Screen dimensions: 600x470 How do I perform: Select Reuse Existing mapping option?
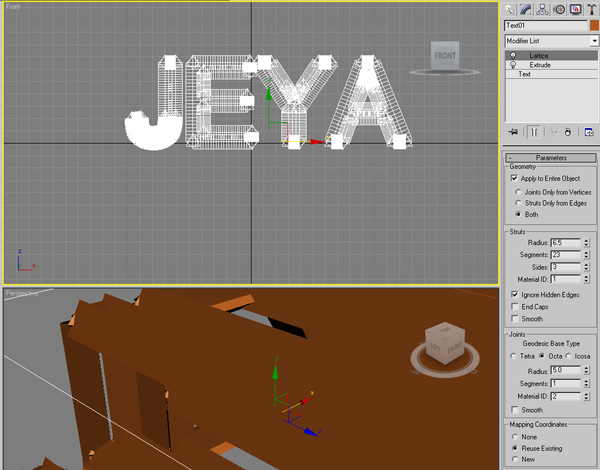click(515, 448)
